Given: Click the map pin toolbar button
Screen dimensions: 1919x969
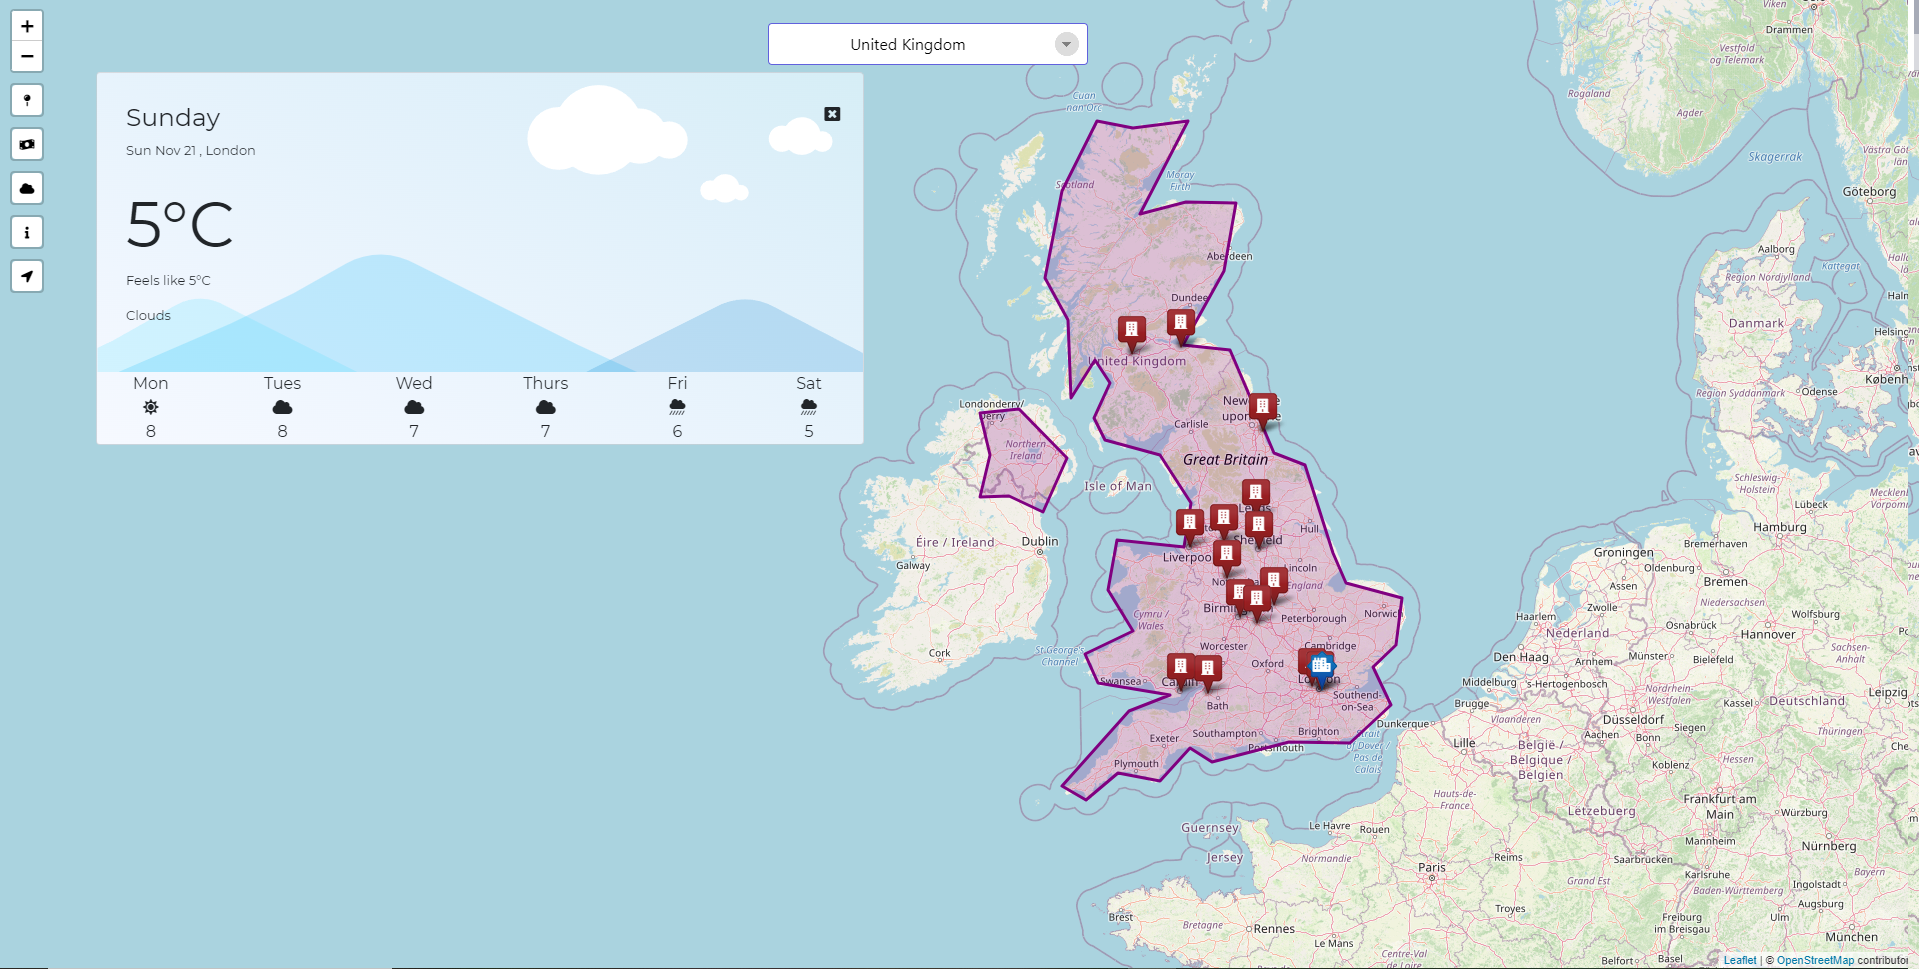Looking at the screenshot, I should click(x=27, y=100).
